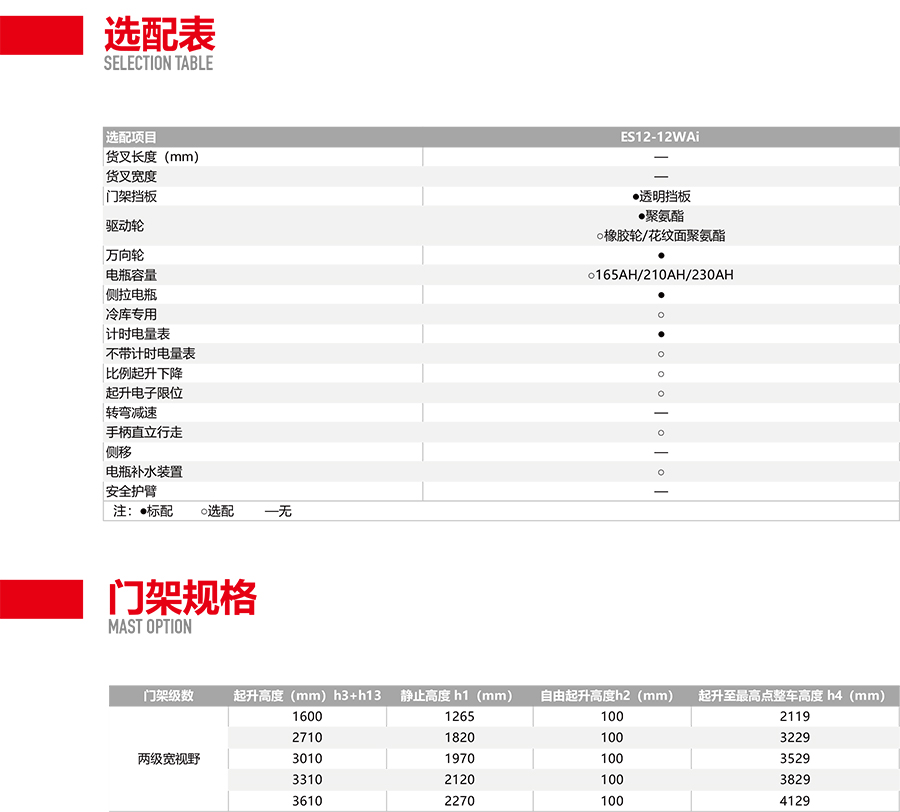The height and width of the screenshot is (812, 900).
Task: Click the 选配表 section heading
Action: (160, 34)
